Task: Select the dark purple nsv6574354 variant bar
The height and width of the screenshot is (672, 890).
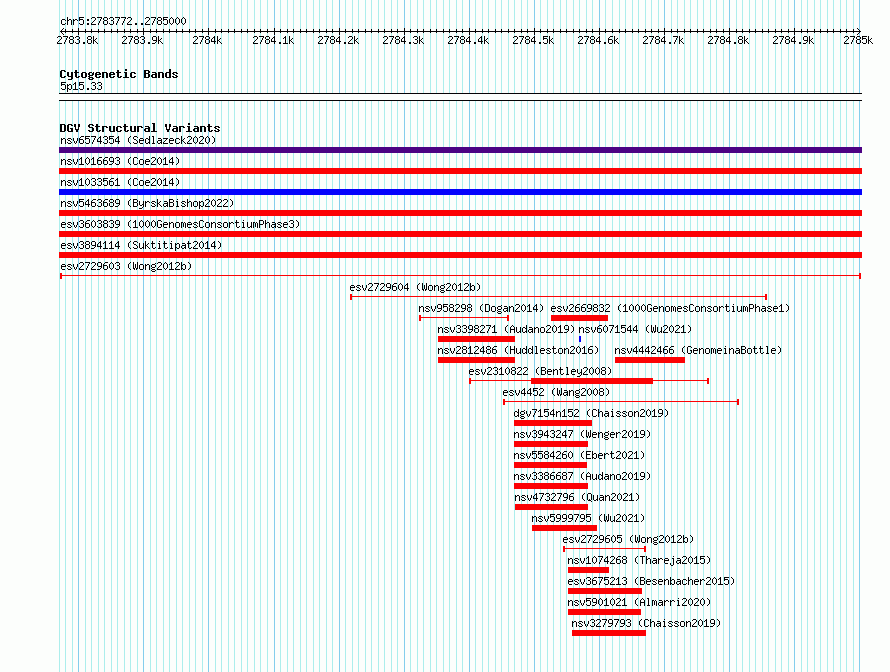Action: 460,150
